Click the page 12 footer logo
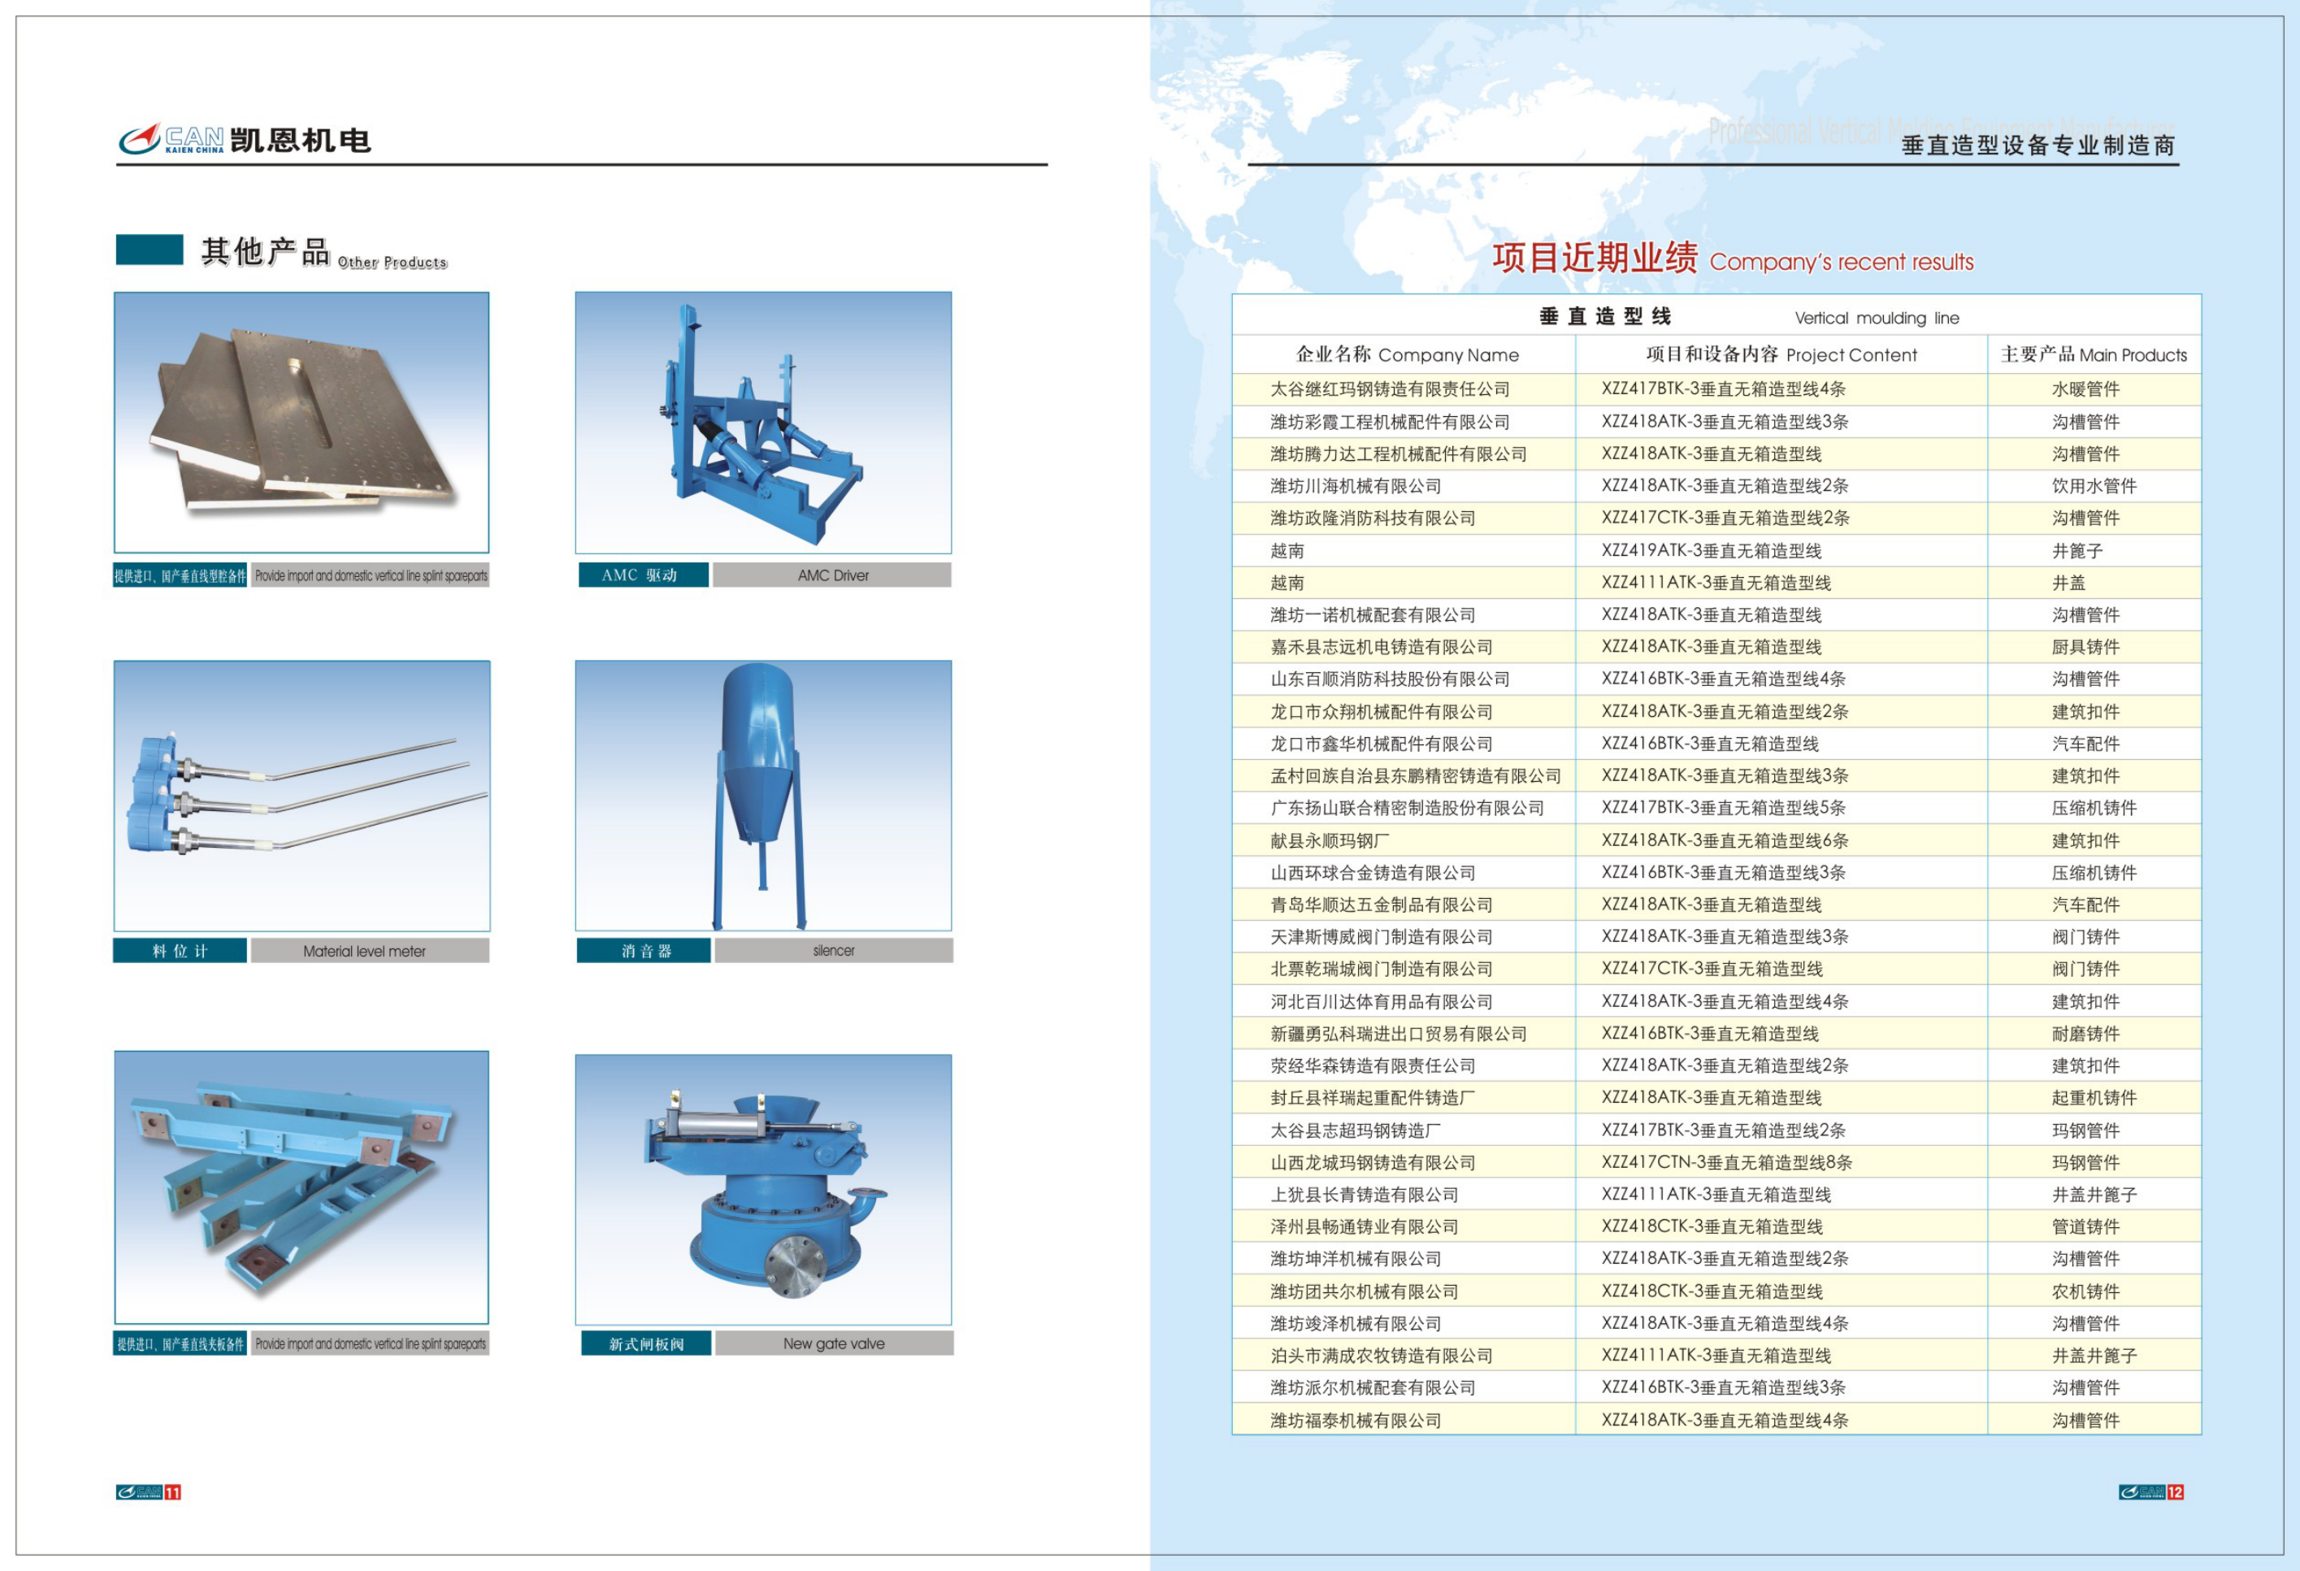 coord(2151,1492)
